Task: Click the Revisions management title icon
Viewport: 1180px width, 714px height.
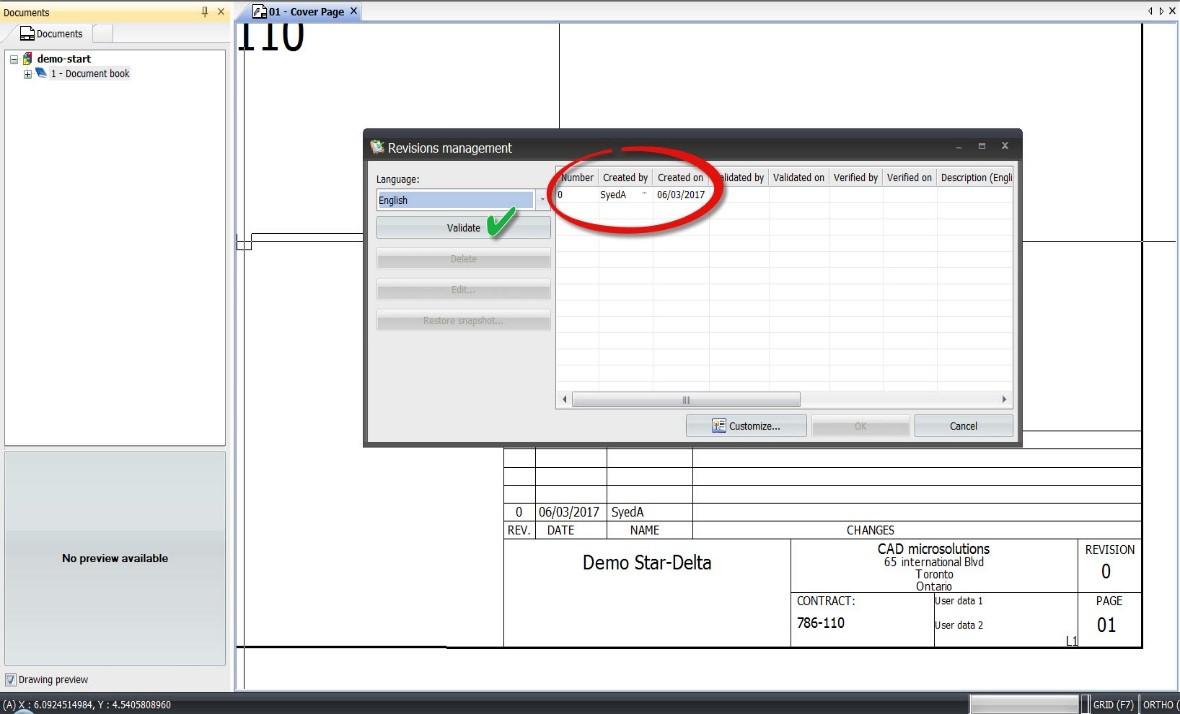Action: (377, 147)
